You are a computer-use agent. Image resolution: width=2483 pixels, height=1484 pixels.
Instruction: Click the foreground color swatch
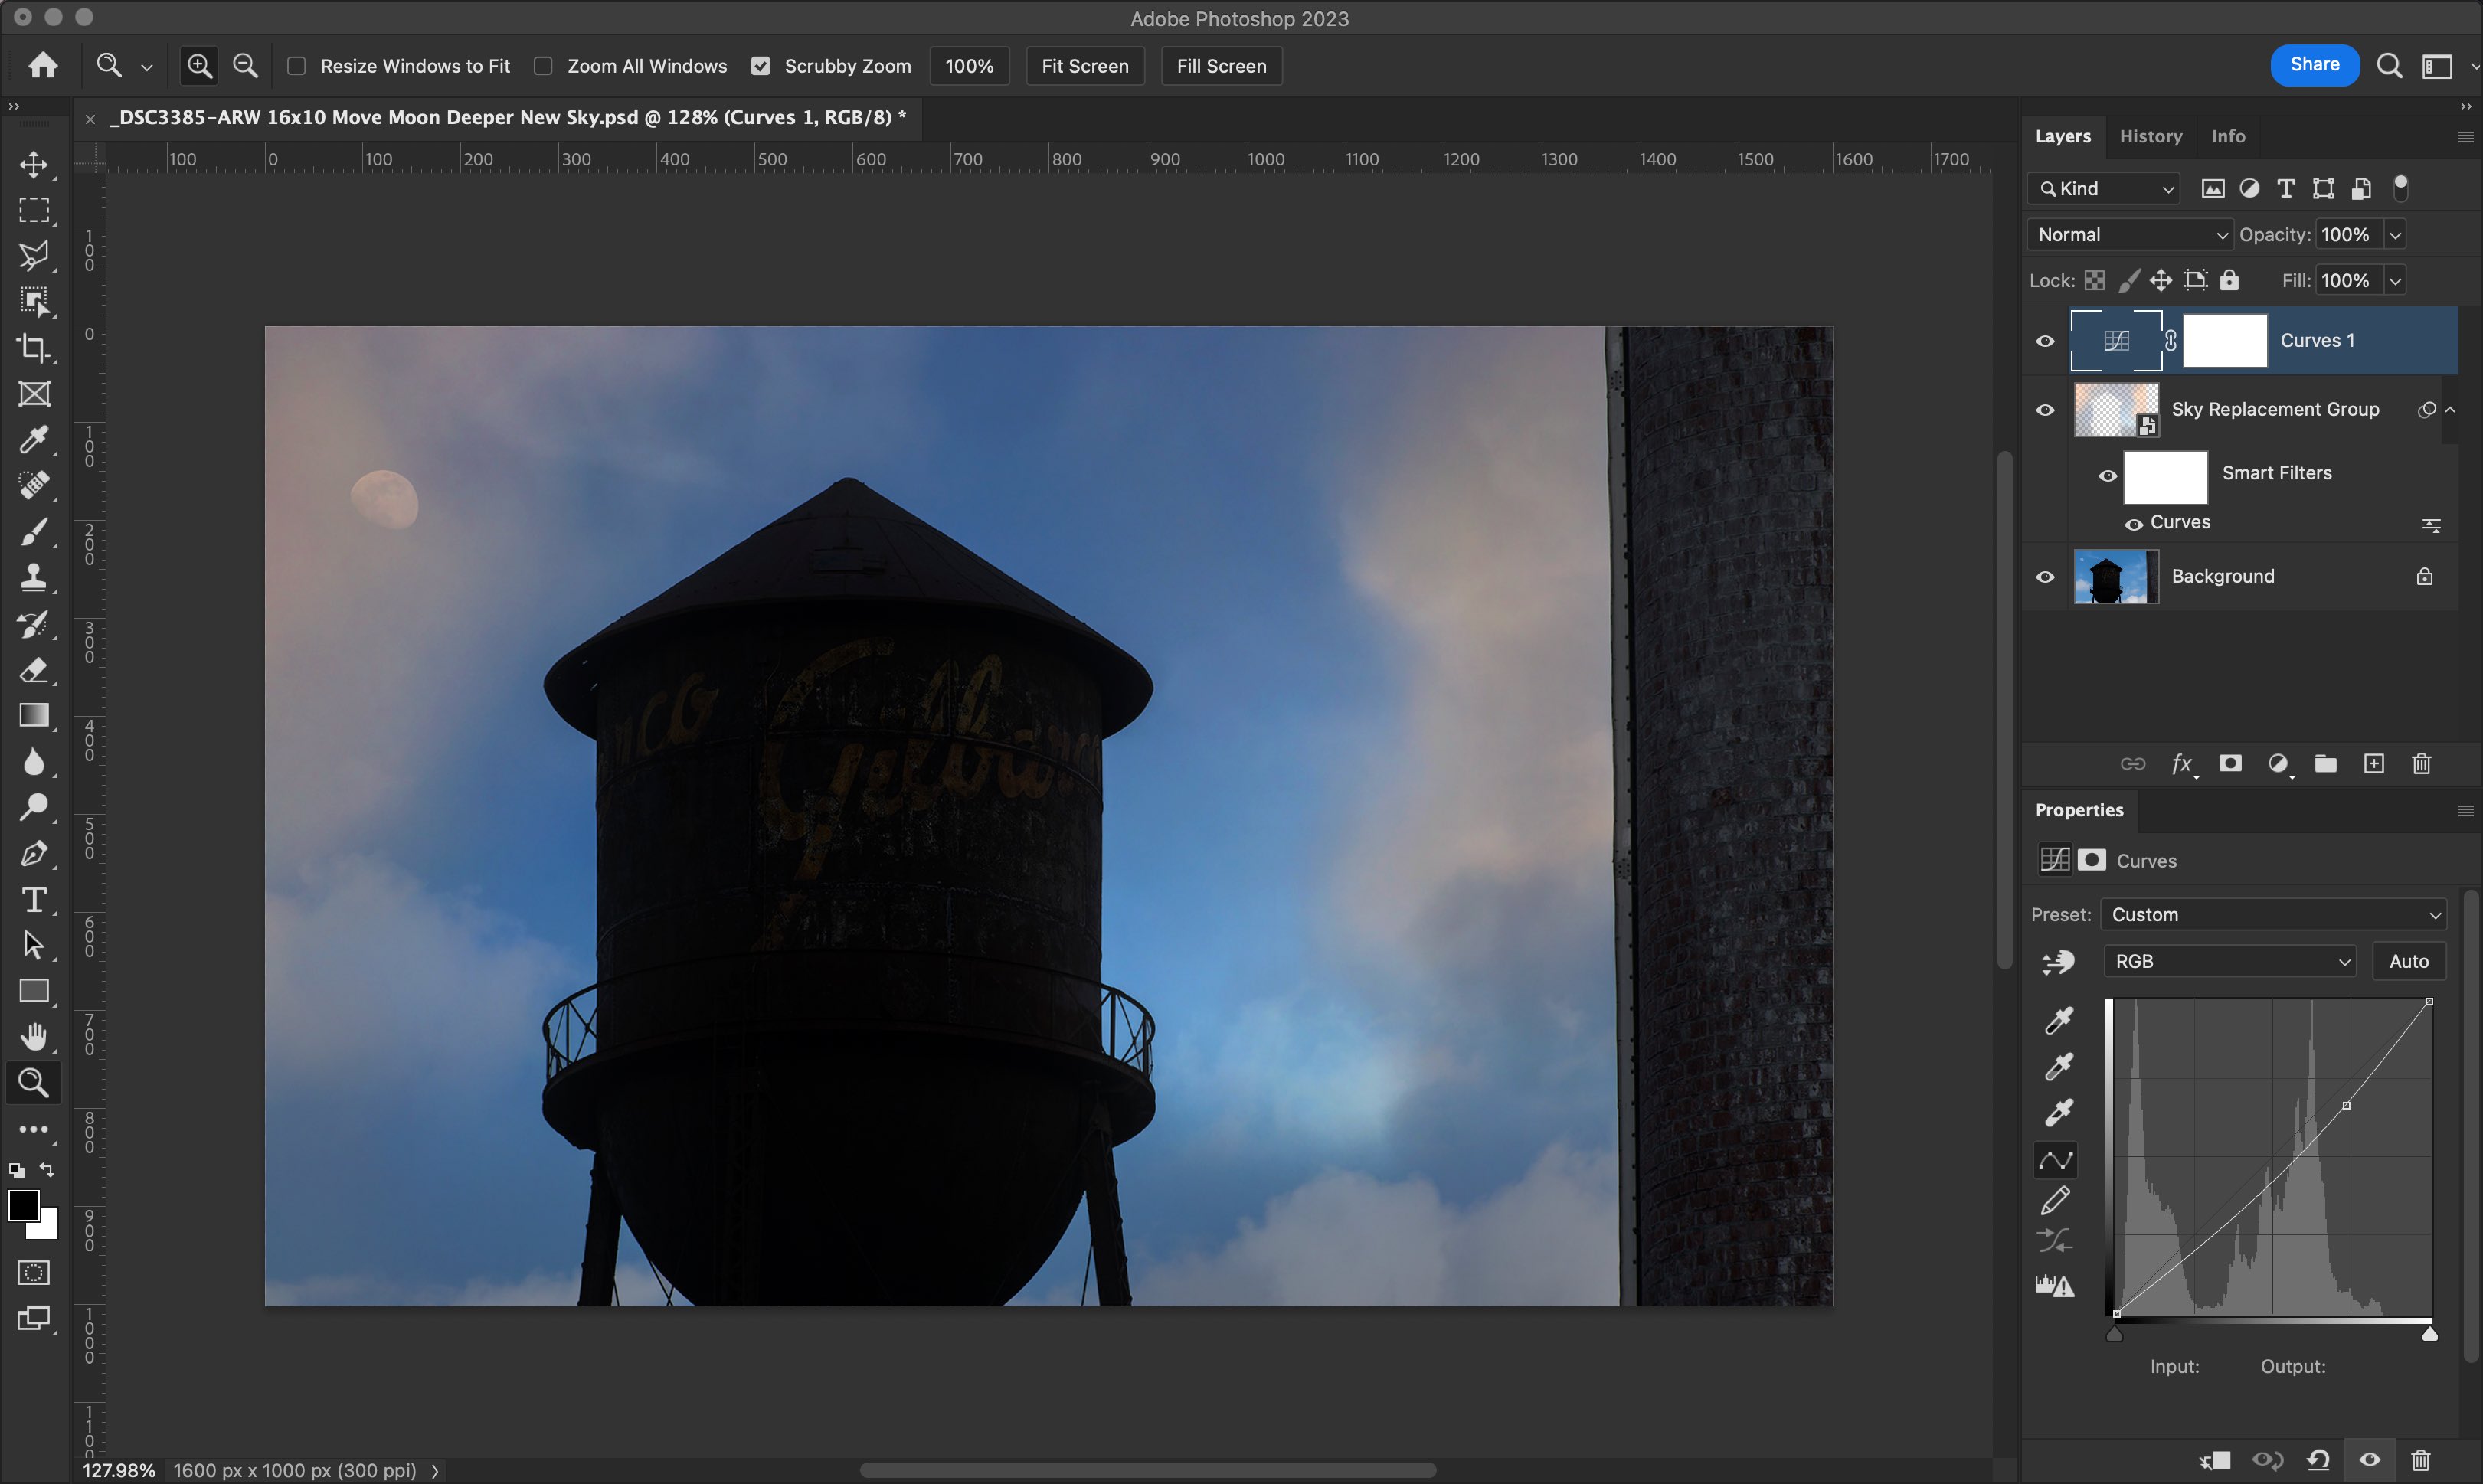coord(22,1205)
